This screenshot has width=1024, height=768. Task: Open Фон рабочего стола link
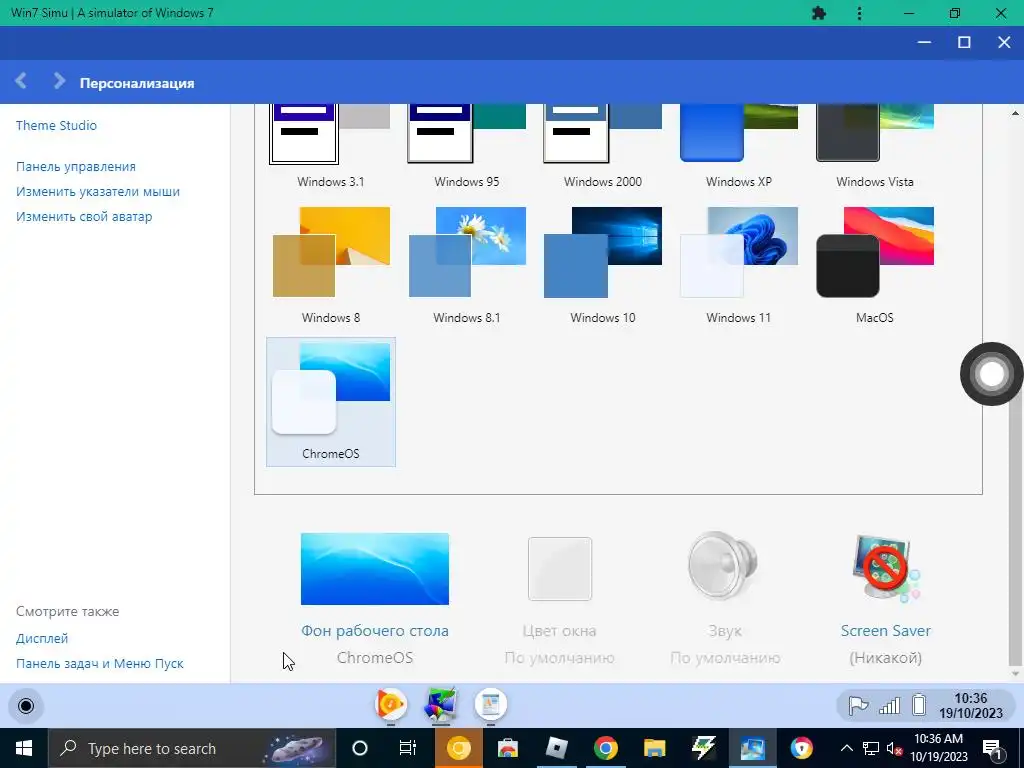375,631
